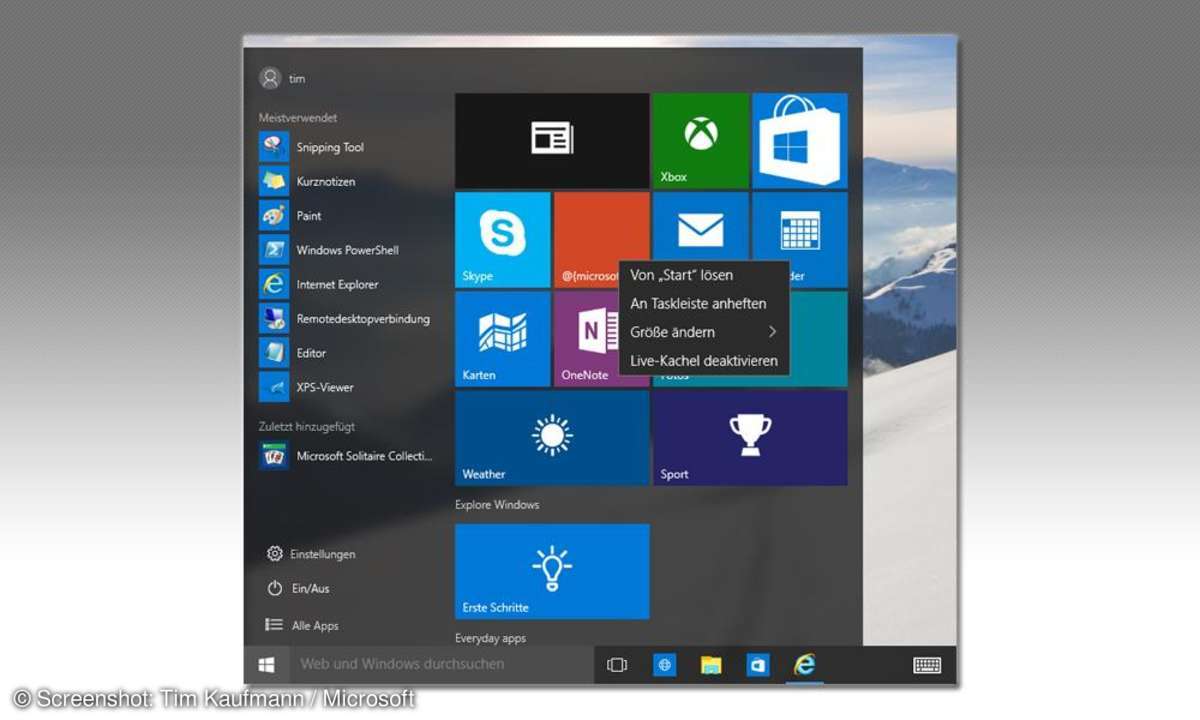1200x720 pixels.
Task: Click the Ein/Aus power button
Action: (x=298, y=588)
